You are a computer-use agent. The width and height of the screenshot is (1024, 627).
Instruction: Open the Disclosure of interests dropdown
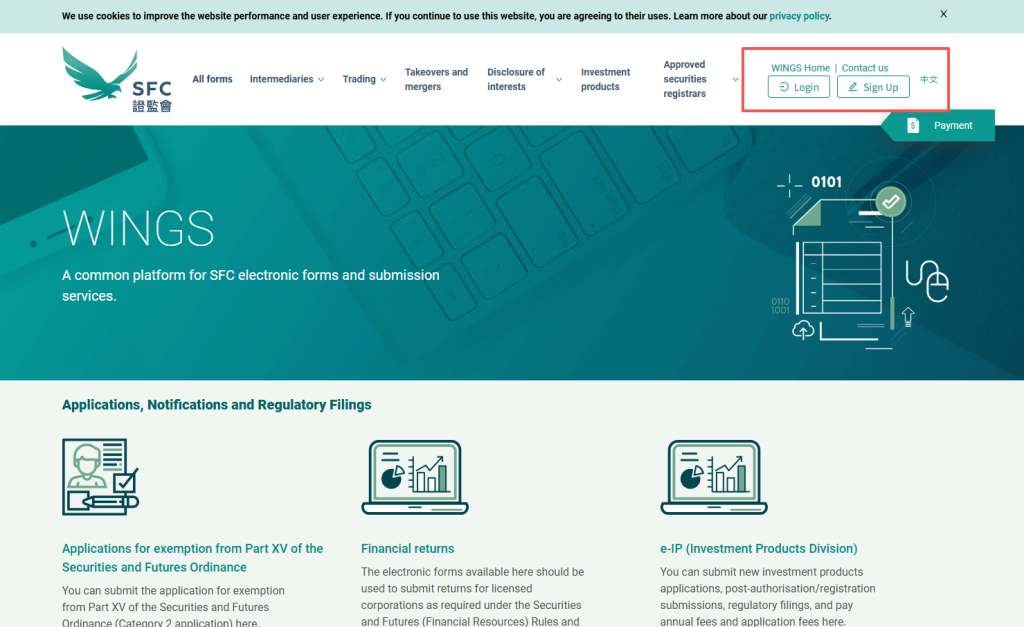[x=524, y=79]
